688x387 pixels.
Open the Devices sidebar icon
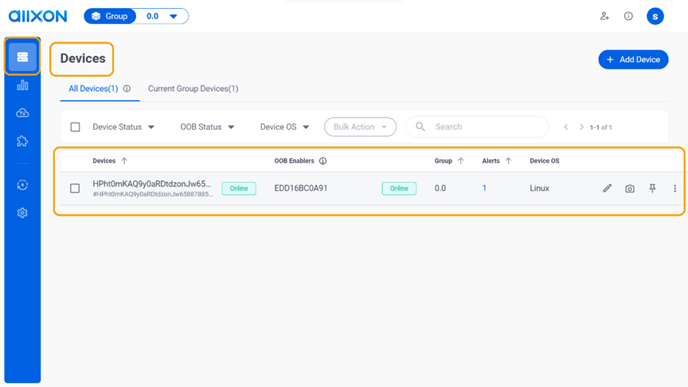(22, 57)
